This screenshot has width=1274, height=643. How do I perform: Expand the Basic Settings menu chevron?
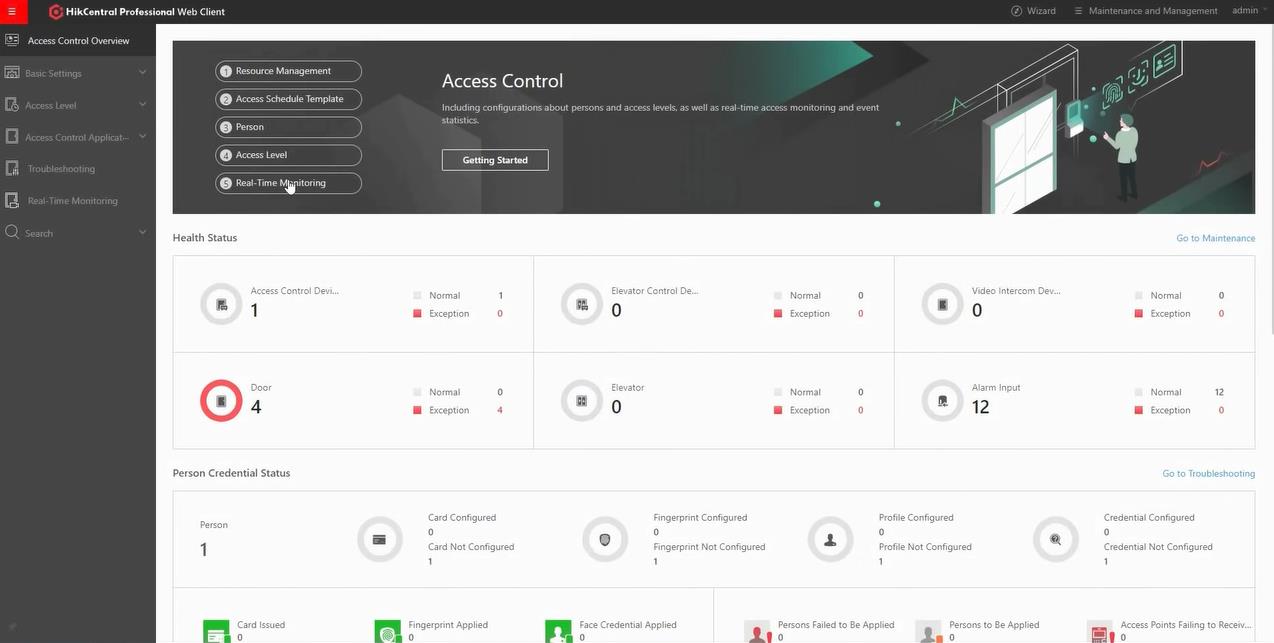coord(142,72)
